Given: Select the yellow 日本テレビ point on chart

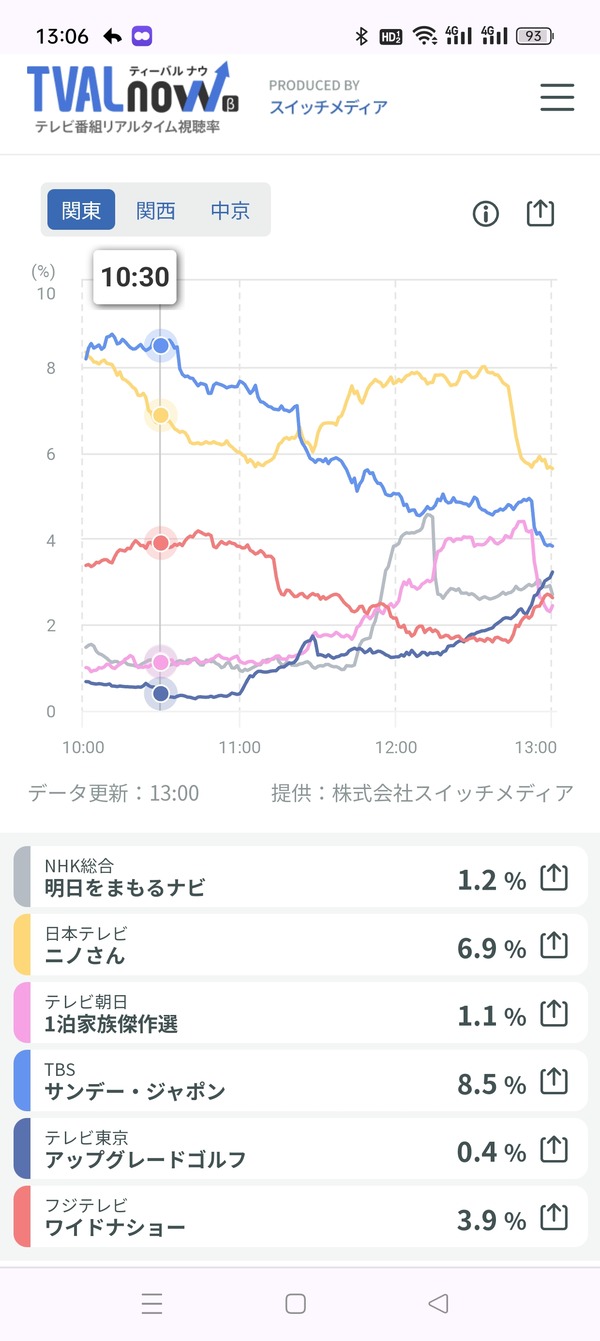Looking at the screenshot, I should click(161, 415).
